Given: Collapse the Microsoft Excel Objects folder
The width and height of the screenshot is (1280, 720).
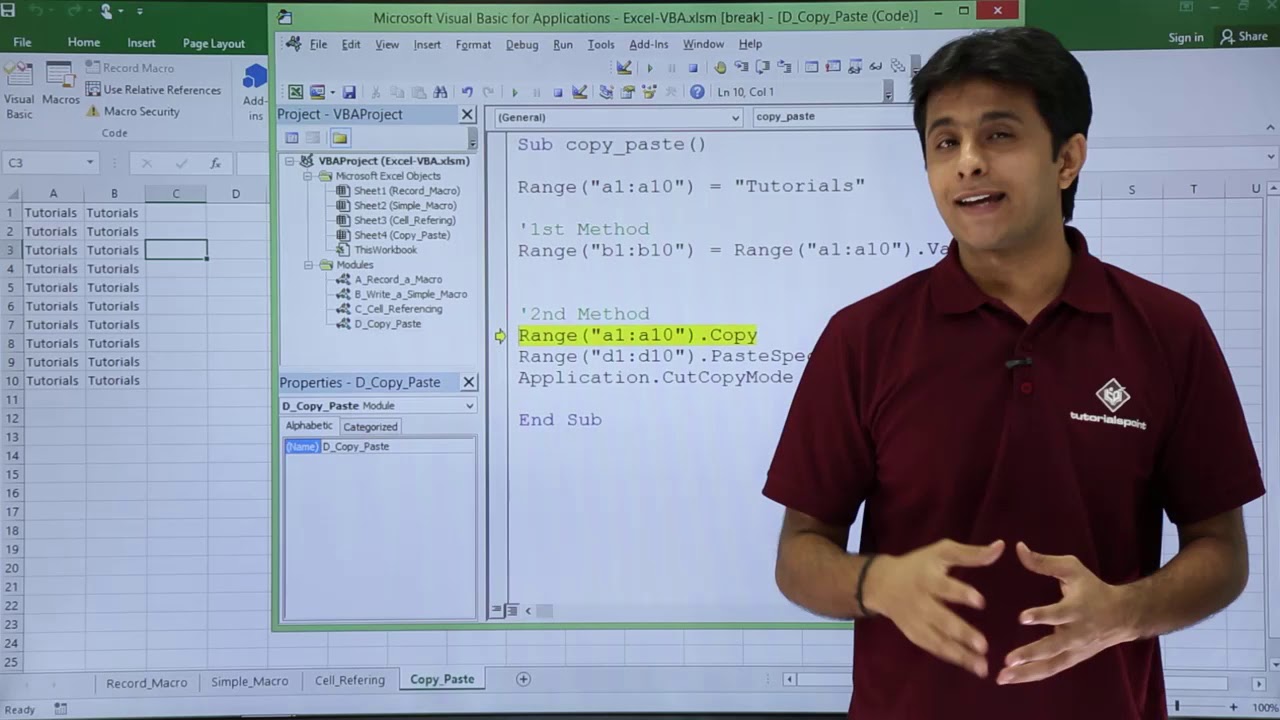Looking at the screenshot, I should click(x=309, y=176).
